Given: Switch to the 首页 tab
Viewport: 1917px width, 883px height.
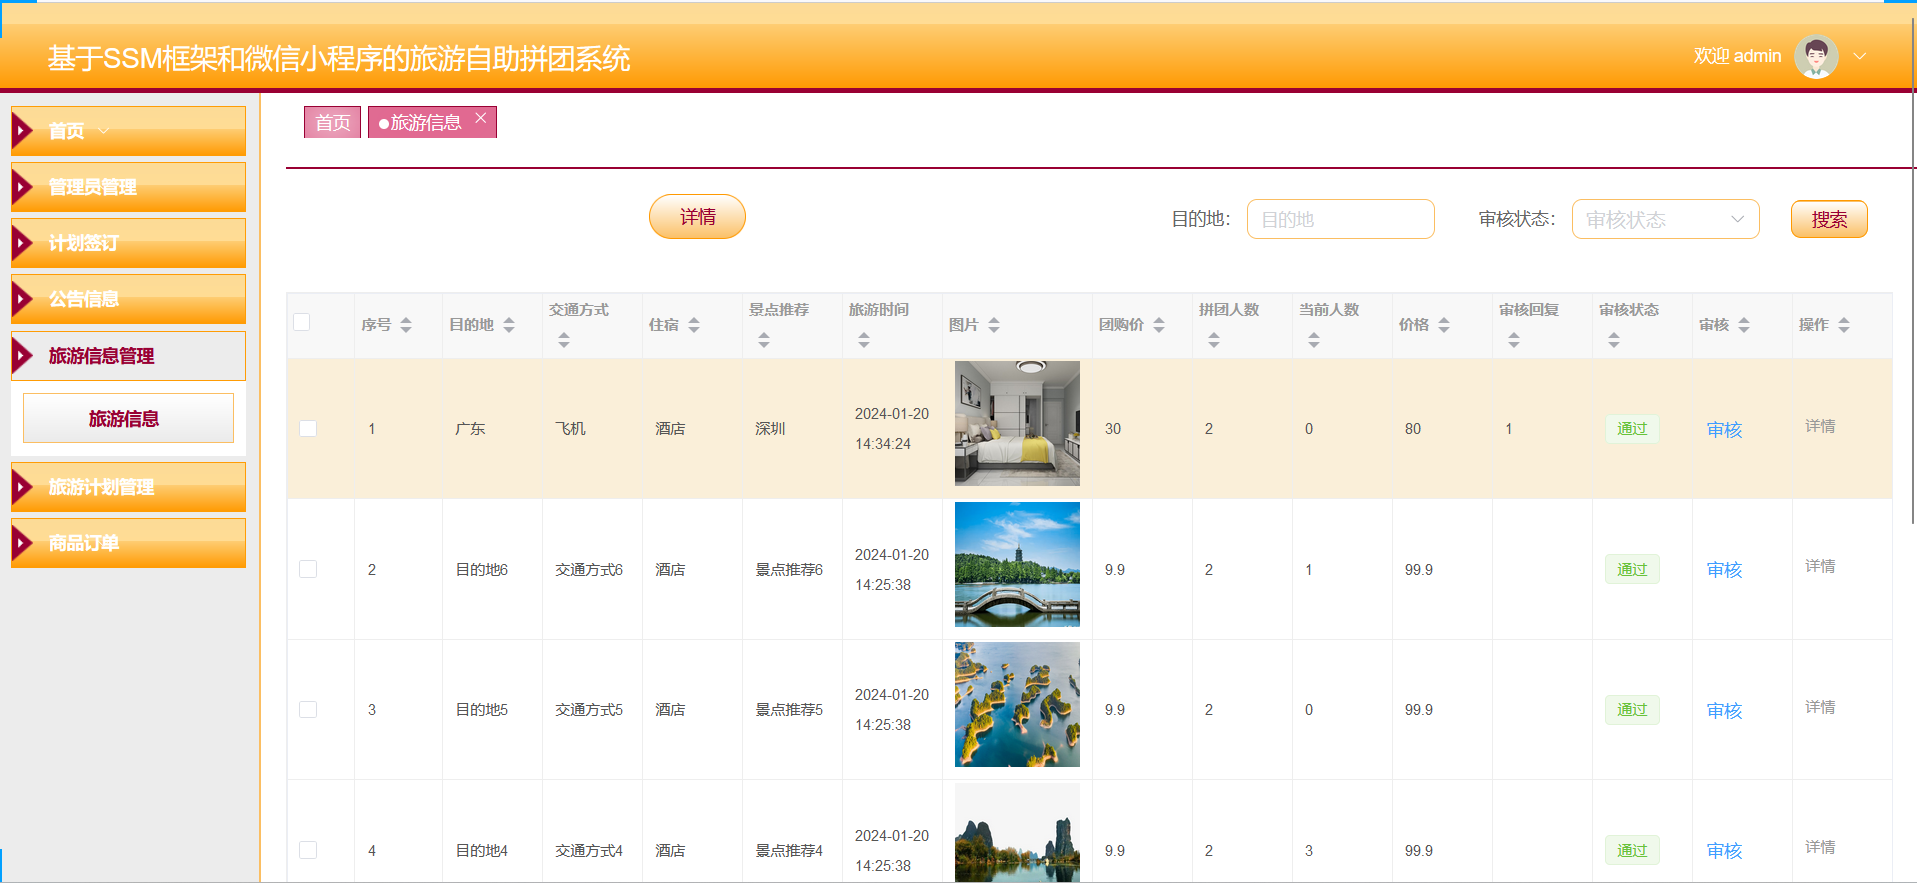Looking at the screenshot, I should (333, 122).
